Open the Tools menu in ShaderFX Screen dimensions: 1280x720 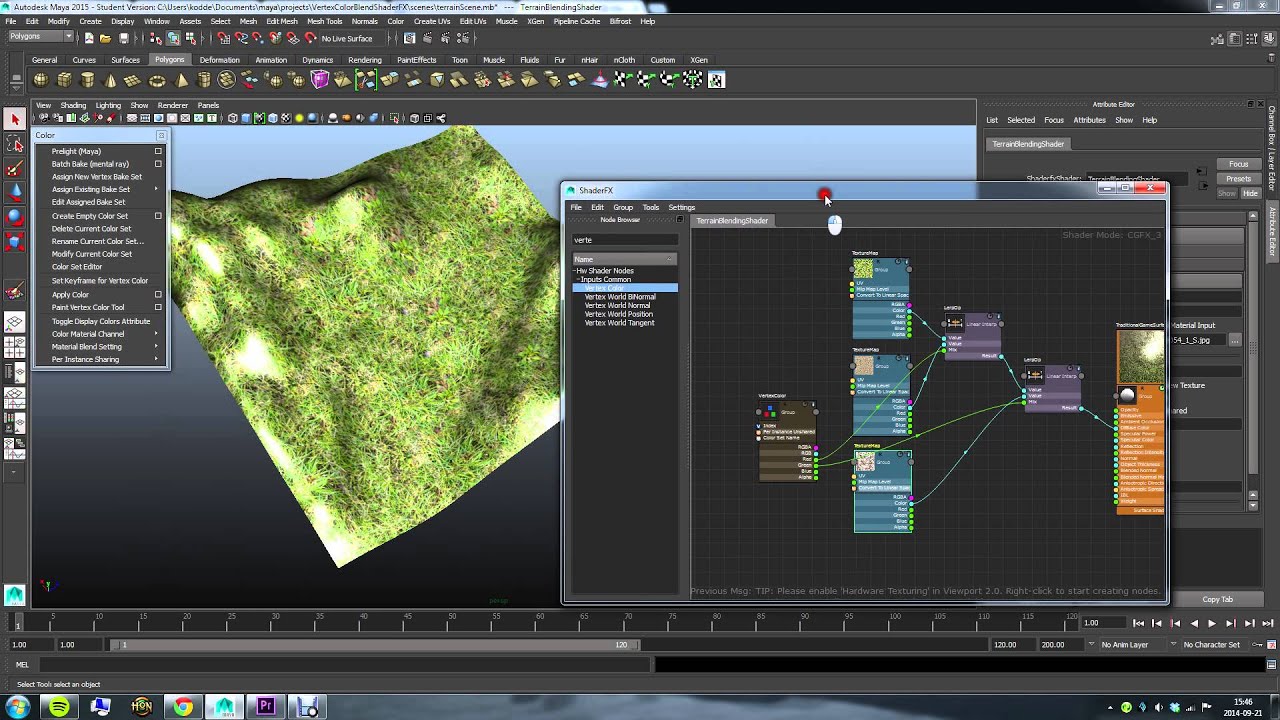pos(650,207)
